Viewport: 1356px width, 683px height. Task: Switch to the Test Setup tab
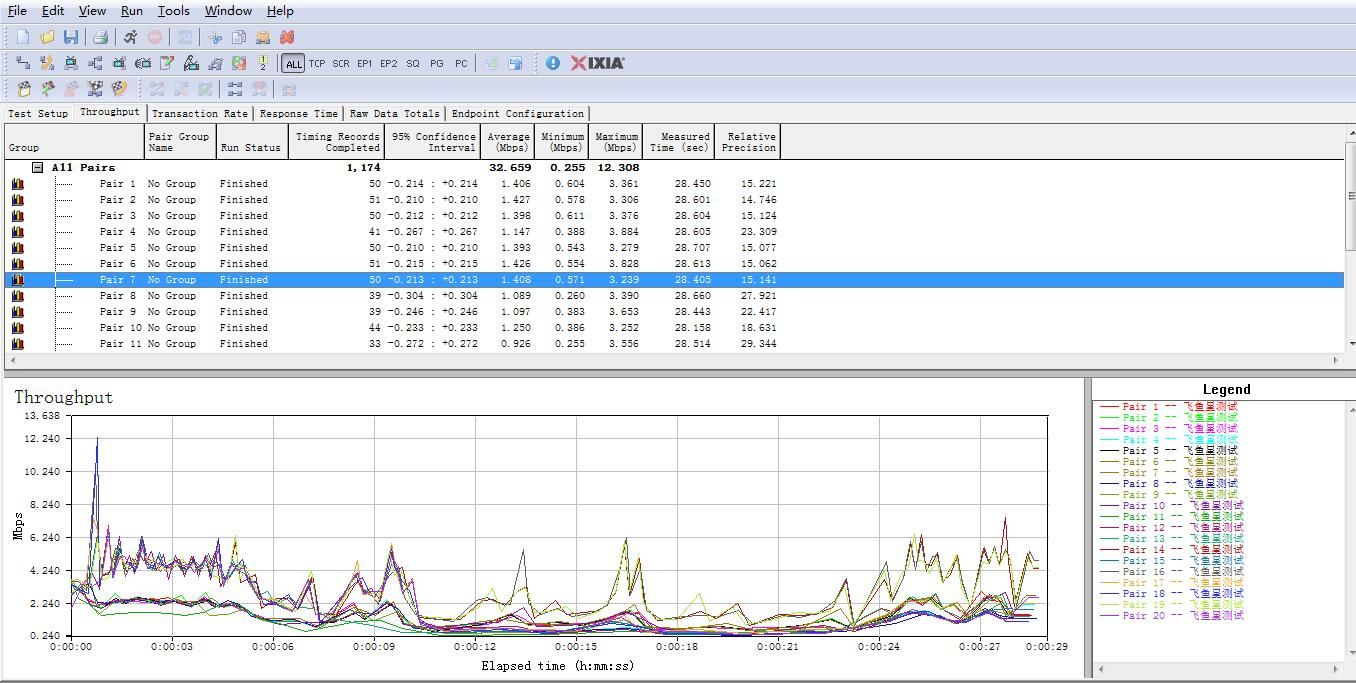click(38, 114)
